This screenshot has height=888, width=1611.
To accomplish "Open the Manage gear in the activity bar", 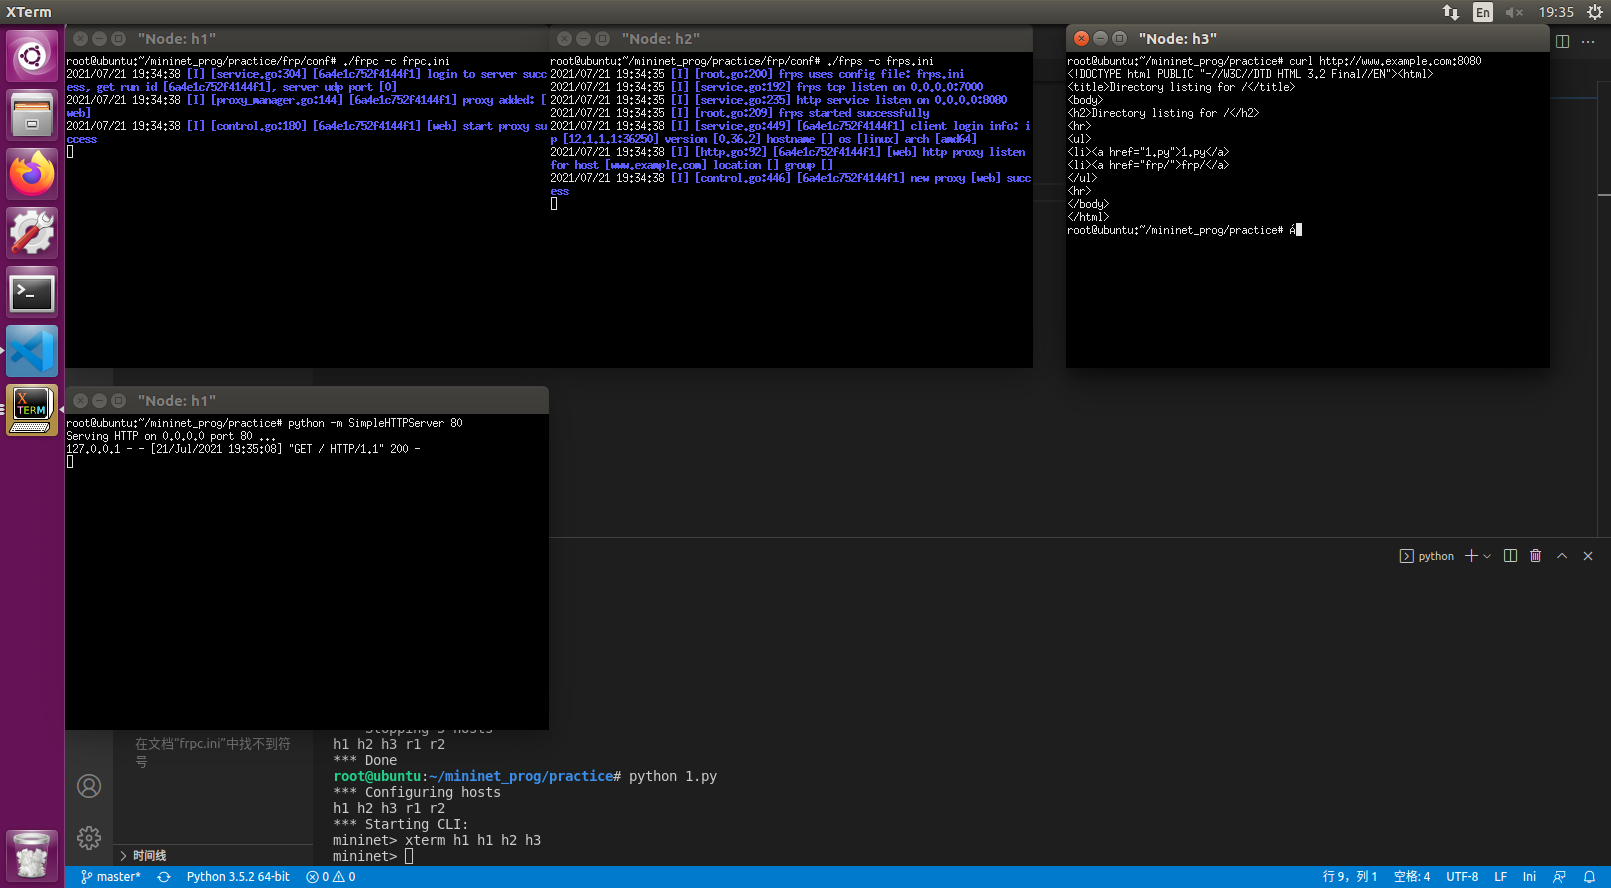I will (x=89, y=837).
